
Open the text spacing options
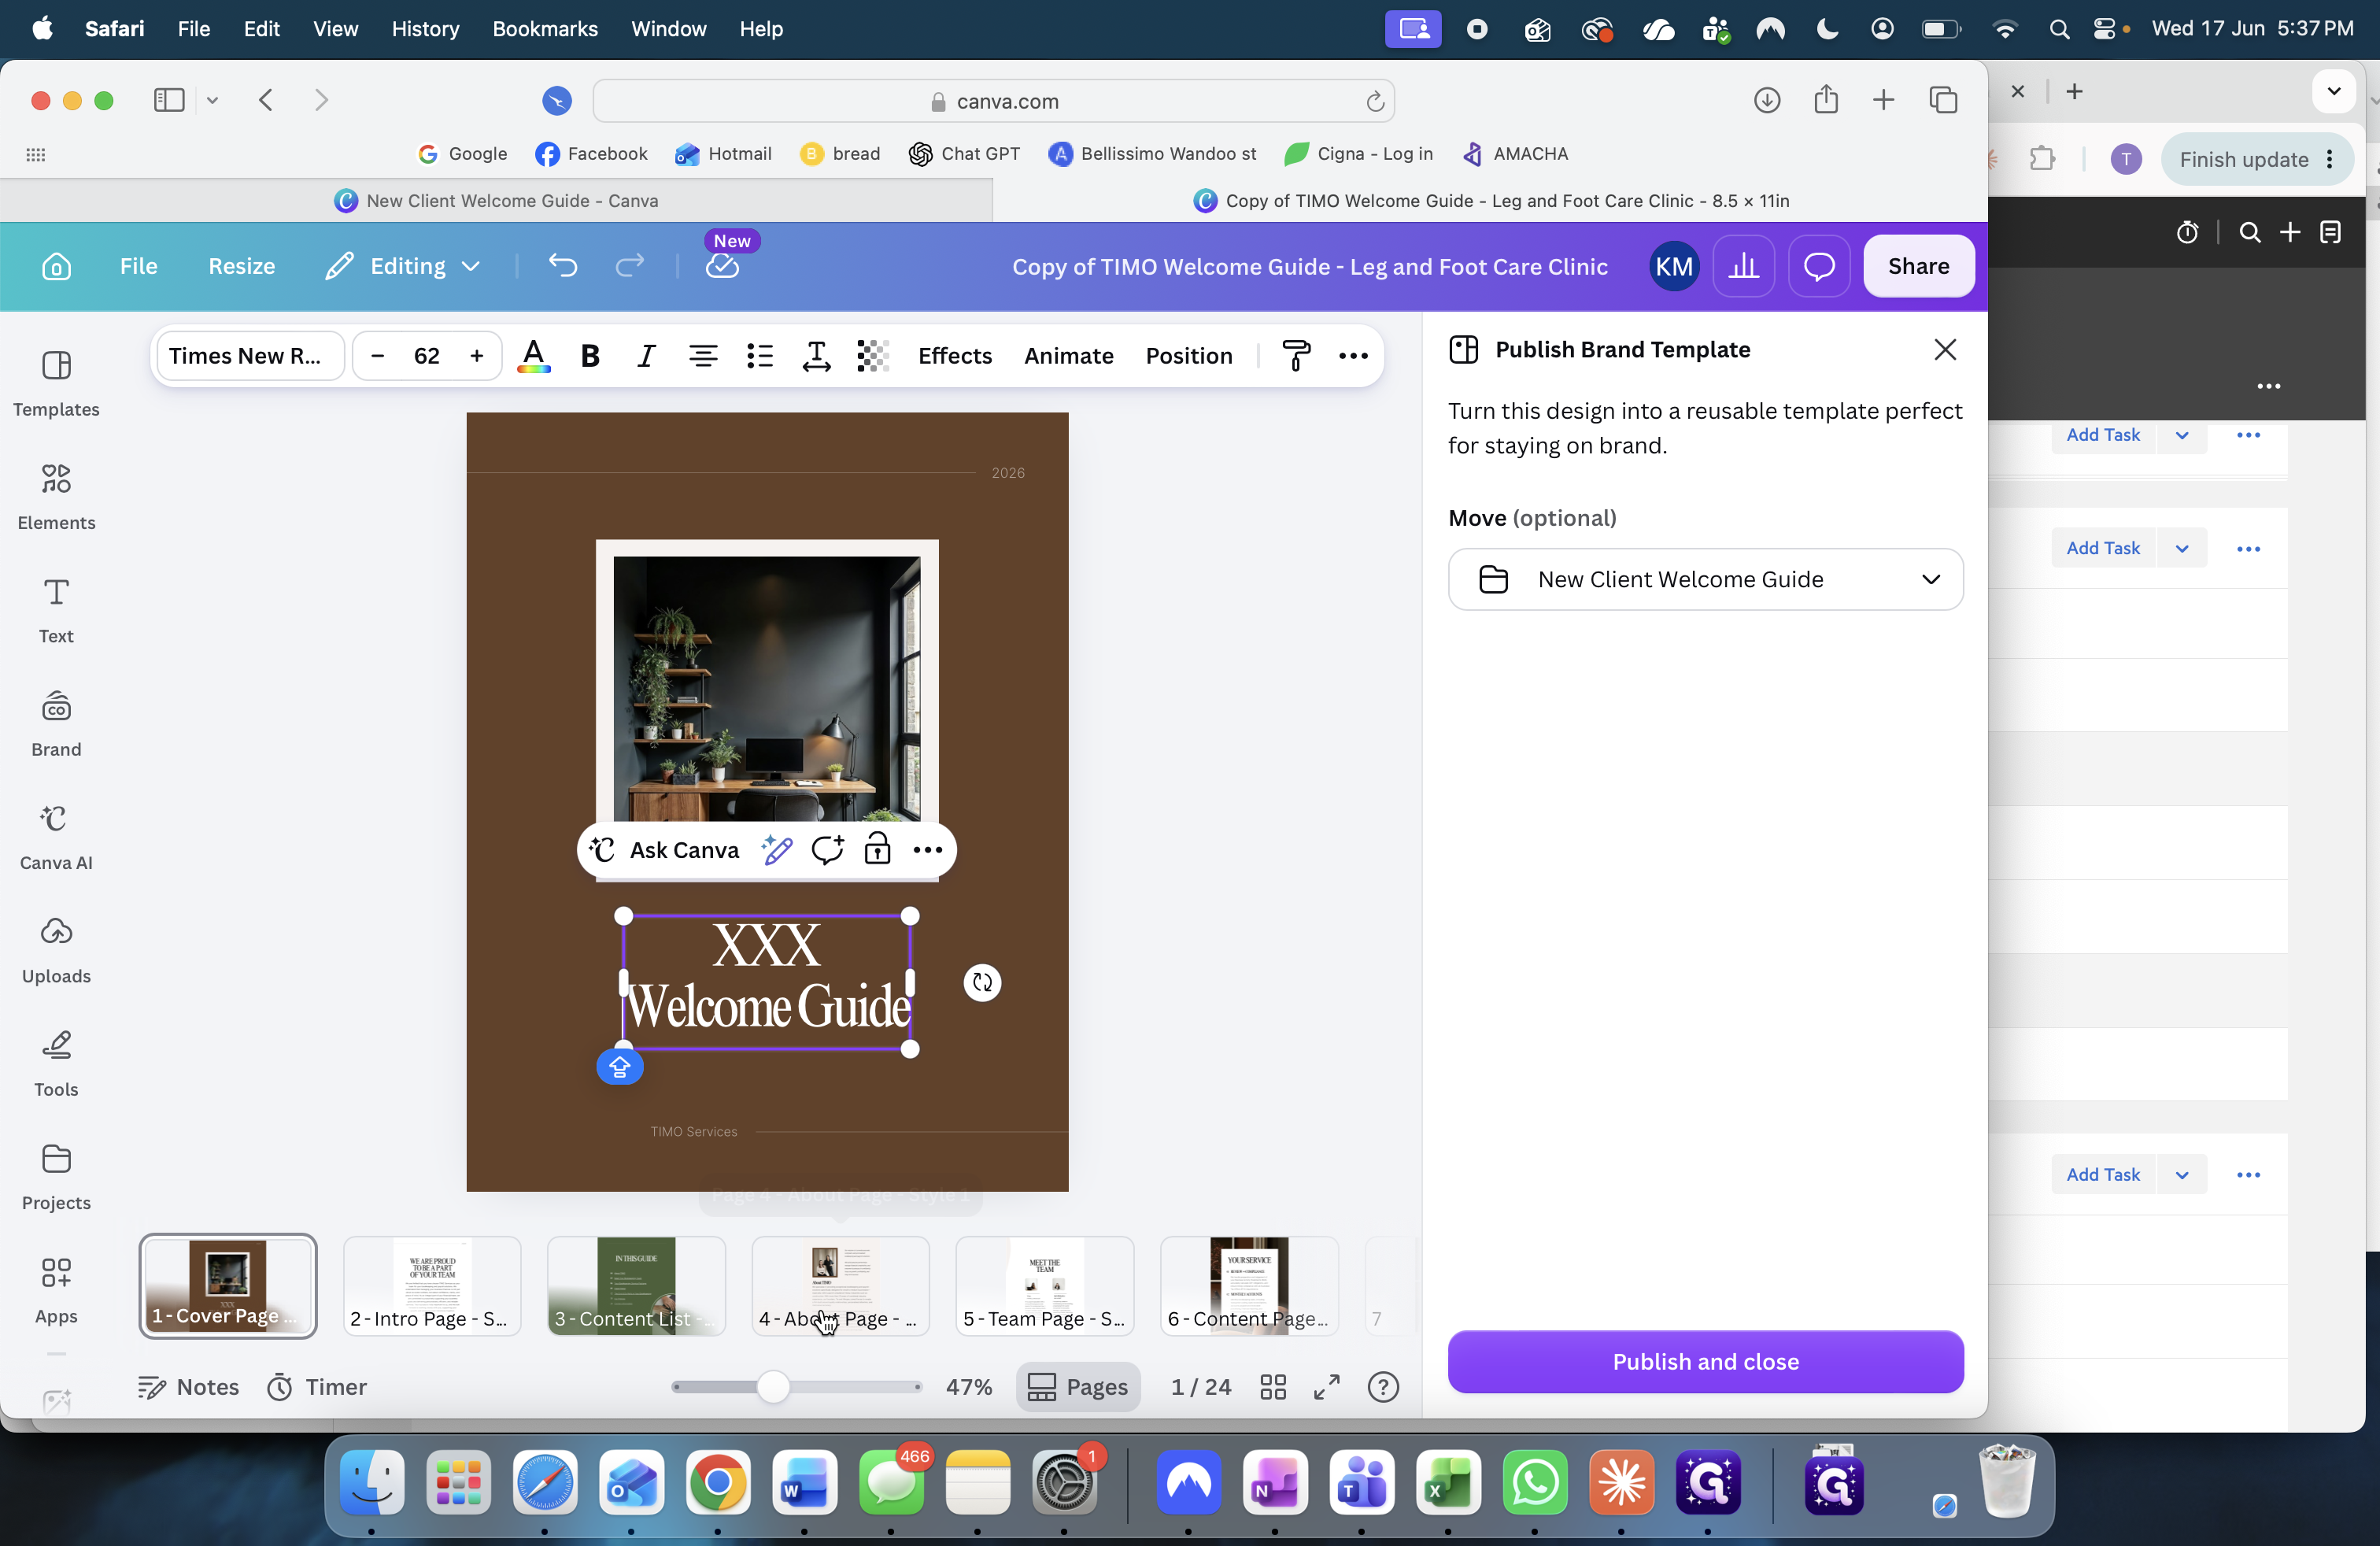816,356
